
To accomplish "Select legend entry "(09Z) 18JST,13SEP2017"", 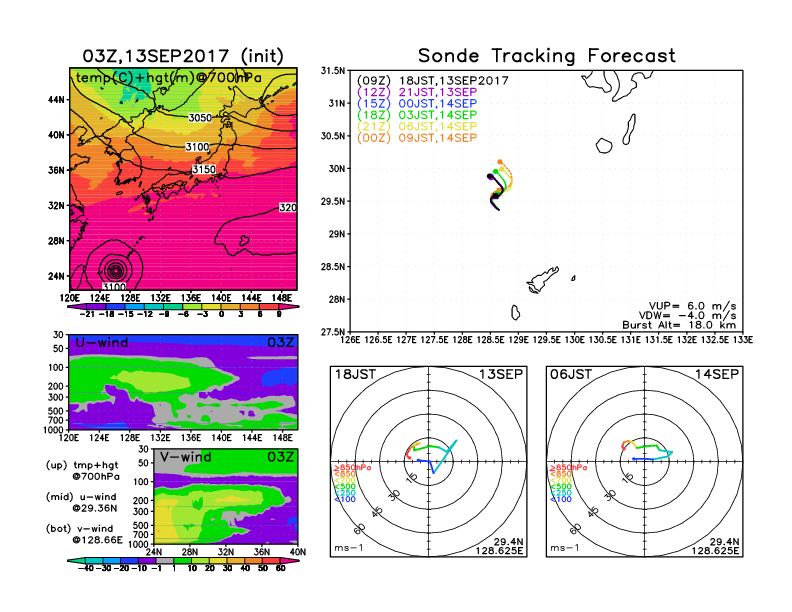I will pyautogui.click(x=432, y=80).
